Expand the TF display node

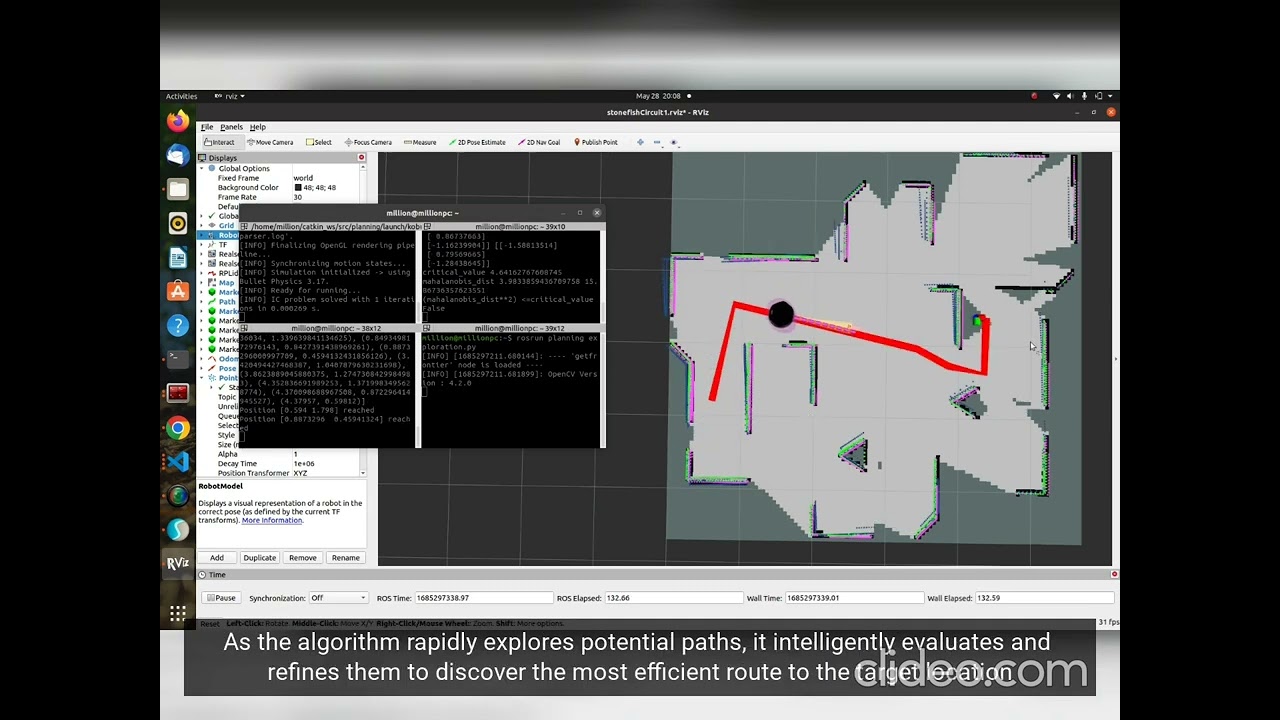[201, 244]
